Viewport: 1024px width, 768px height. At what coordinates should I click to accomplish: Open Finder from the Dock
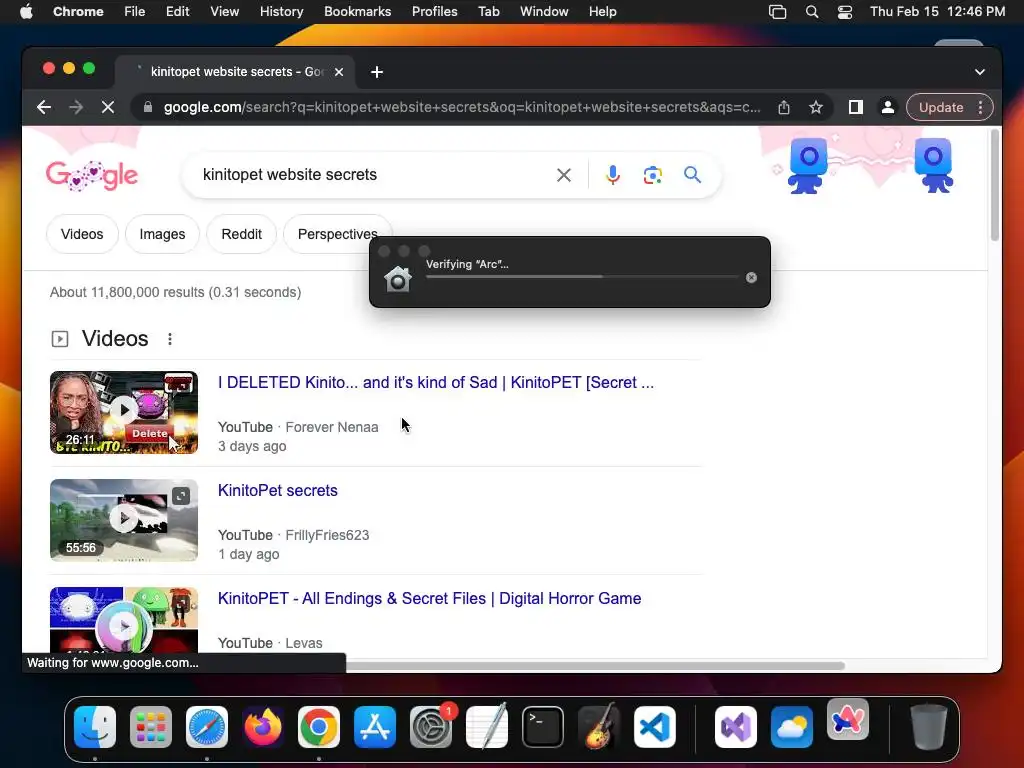[95, 727]
